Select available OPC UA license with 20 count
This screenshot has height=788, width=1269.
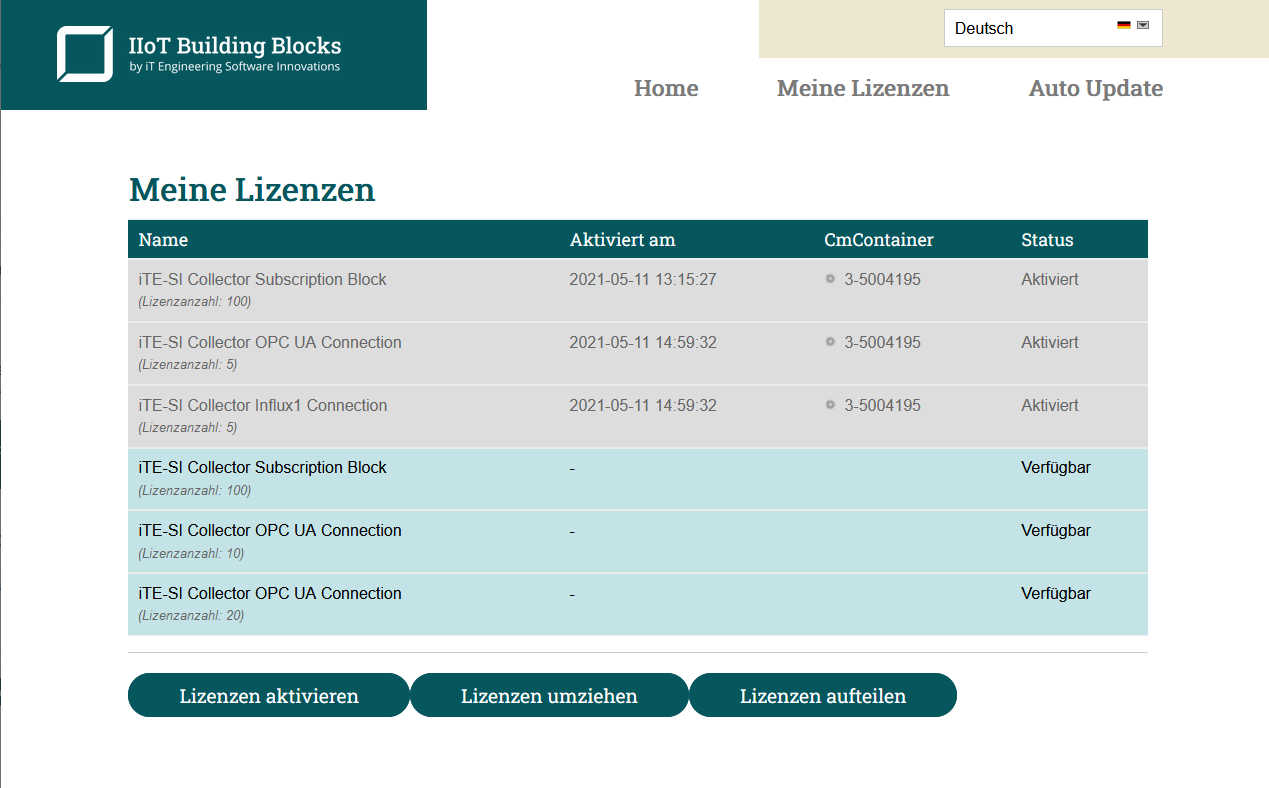coord(270,594)
